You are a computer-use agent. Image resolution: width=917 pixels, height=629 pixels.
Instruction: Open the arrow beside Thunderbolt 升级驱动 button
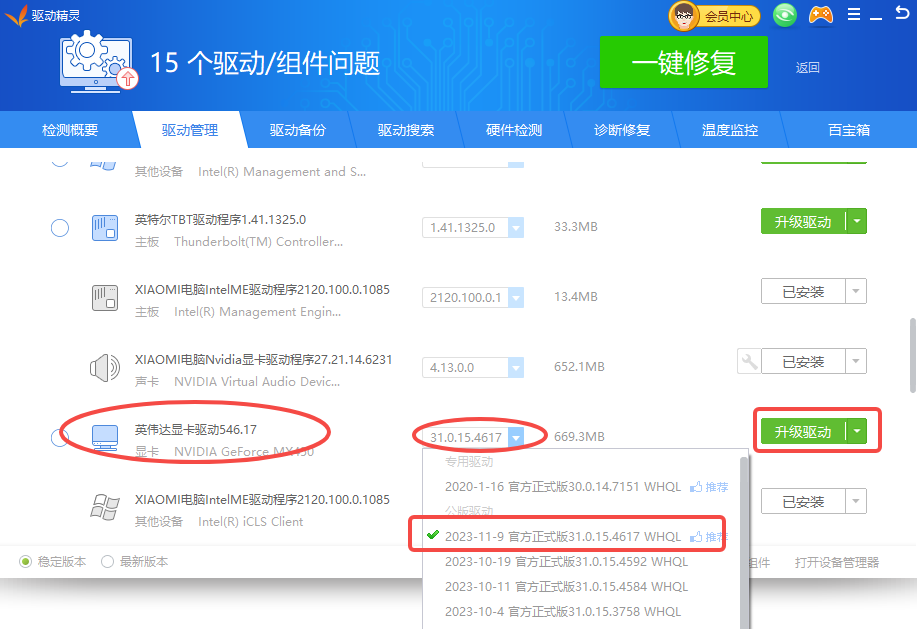tap(856, 222)
